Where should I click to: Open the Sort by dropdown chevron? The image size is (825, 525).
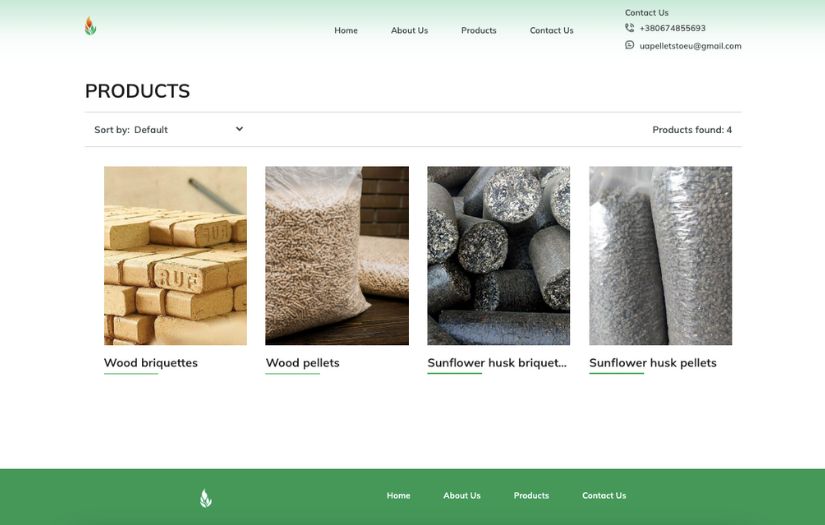(239, 129)
